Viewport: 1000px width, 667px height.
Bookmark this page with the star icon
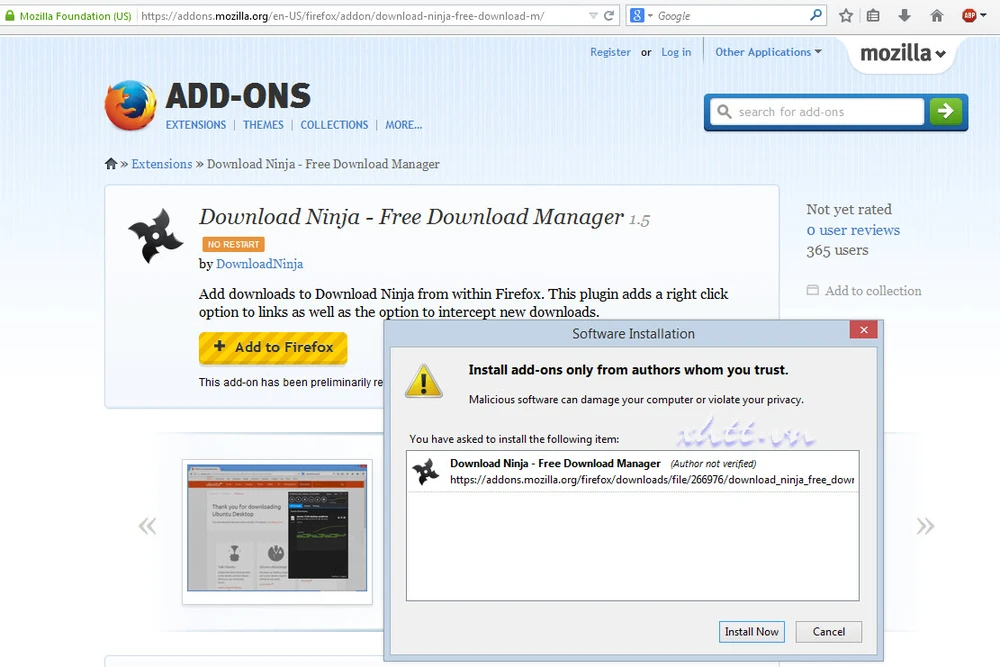pos(846,16)
